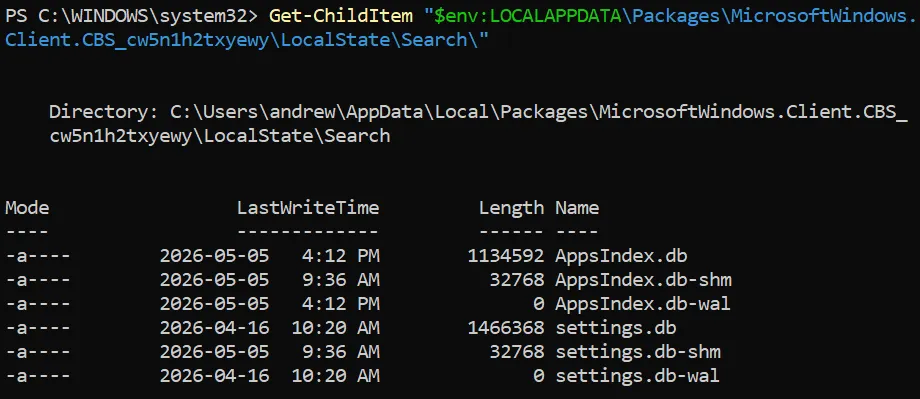Click the 1466368 length value
The height and width of the screenshot is (399, 920).
[506, 327]
